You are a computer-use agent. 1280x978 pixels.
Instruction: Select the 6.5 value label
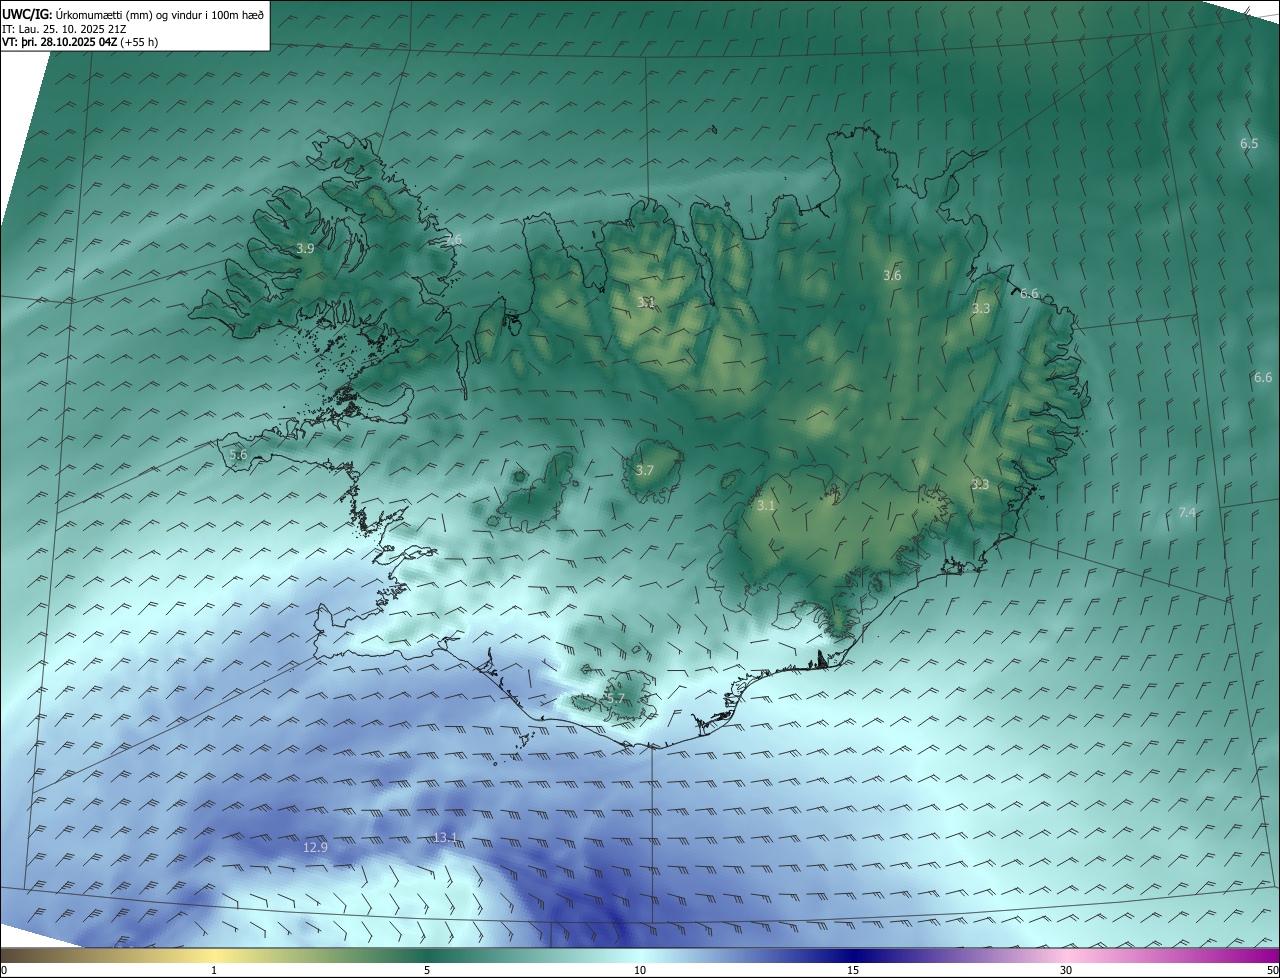(1249, 144)
